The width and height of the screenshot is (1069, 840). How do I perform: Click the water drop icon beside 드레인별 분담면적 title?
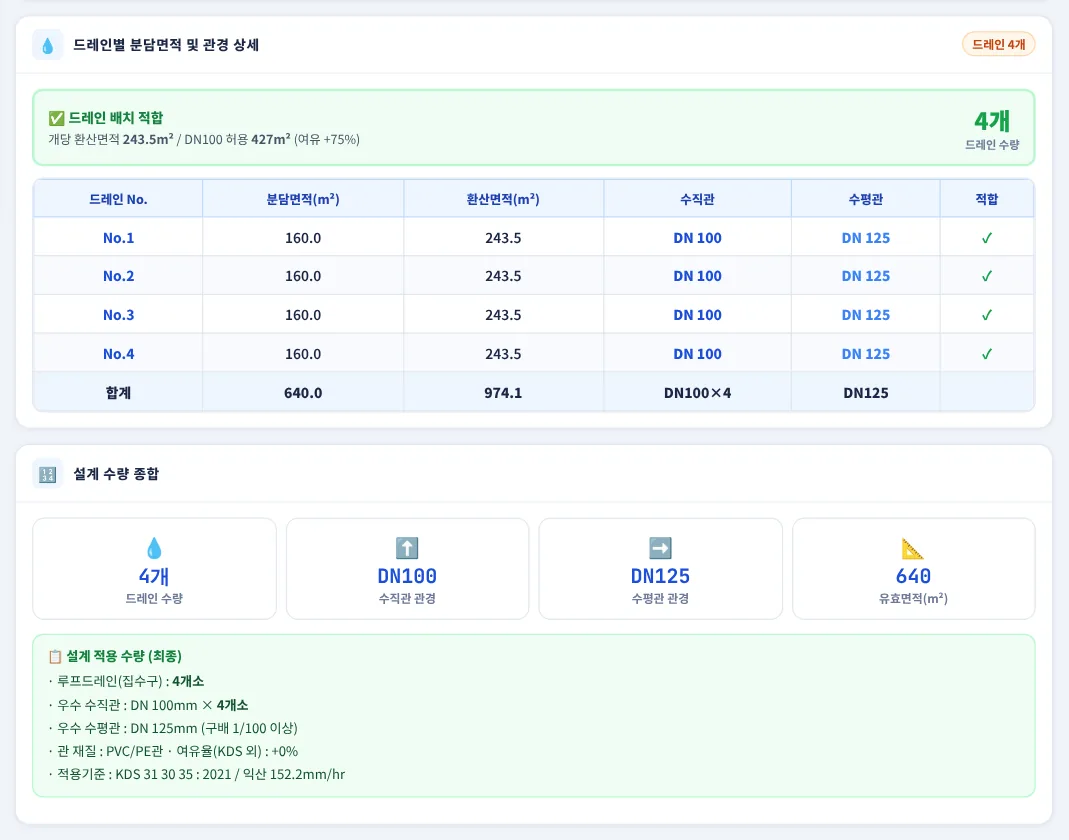[48, 46]
